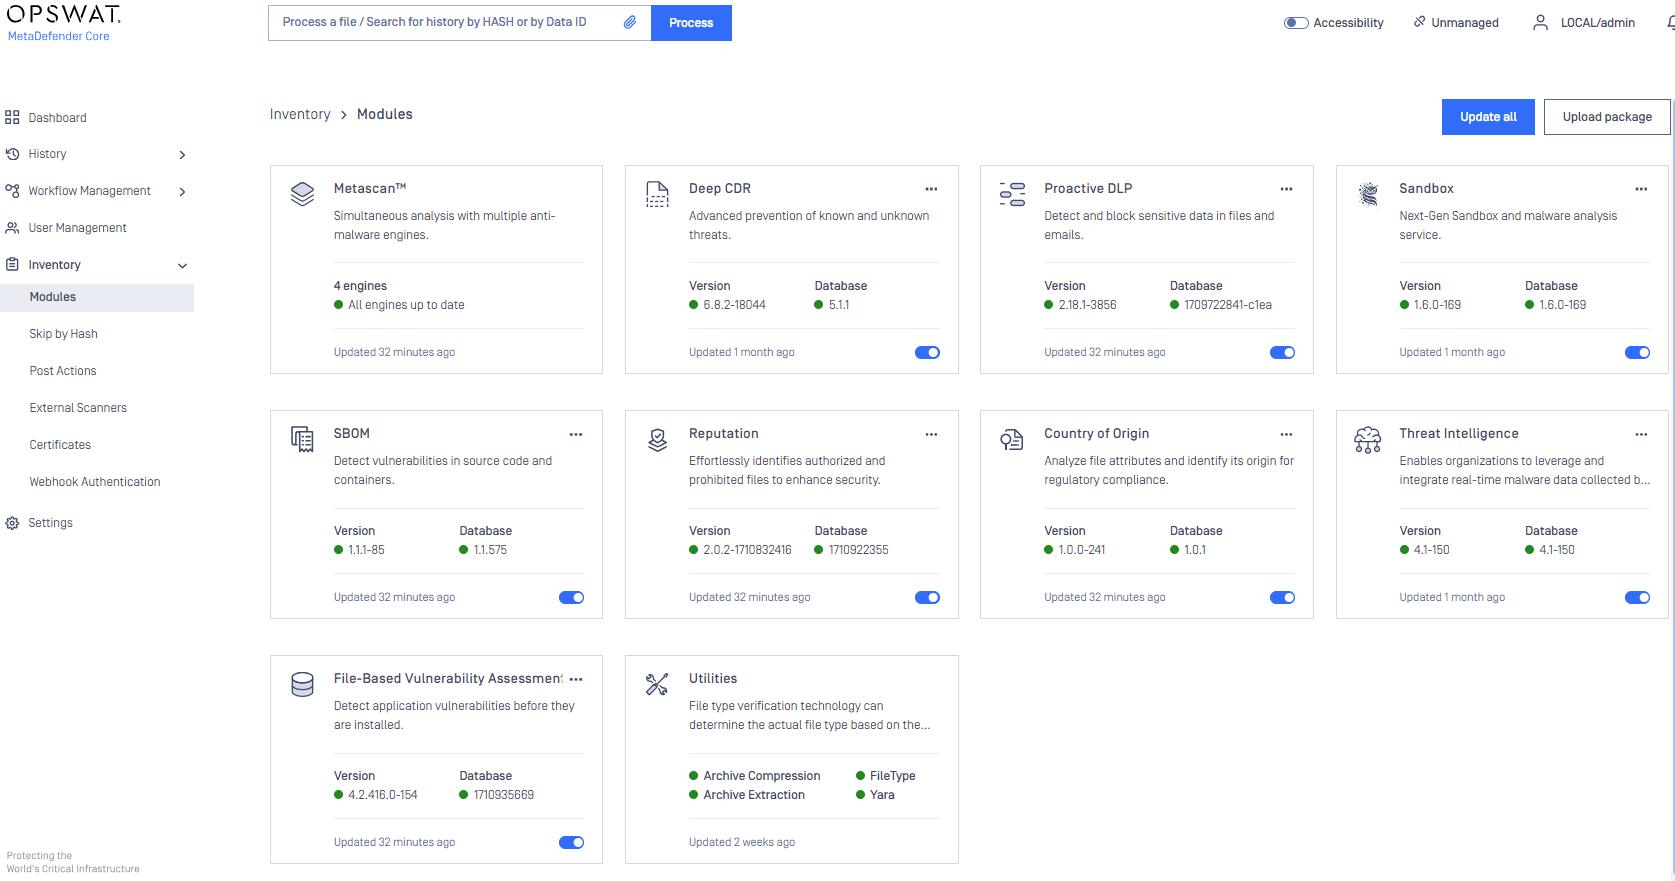
Task: Click the Metascan card title
Action: point(370,188)
